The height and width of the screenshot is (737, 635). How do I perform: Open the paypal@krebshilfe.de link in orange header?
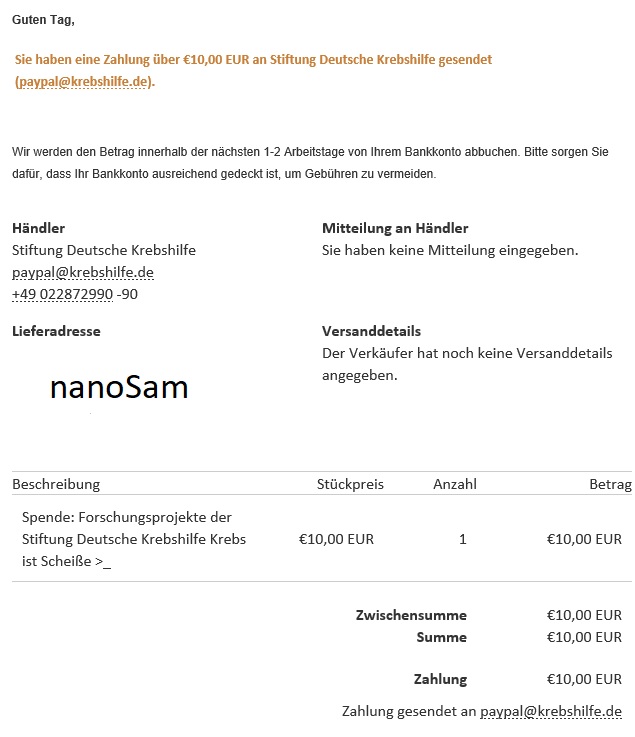[x=83, y=82]
